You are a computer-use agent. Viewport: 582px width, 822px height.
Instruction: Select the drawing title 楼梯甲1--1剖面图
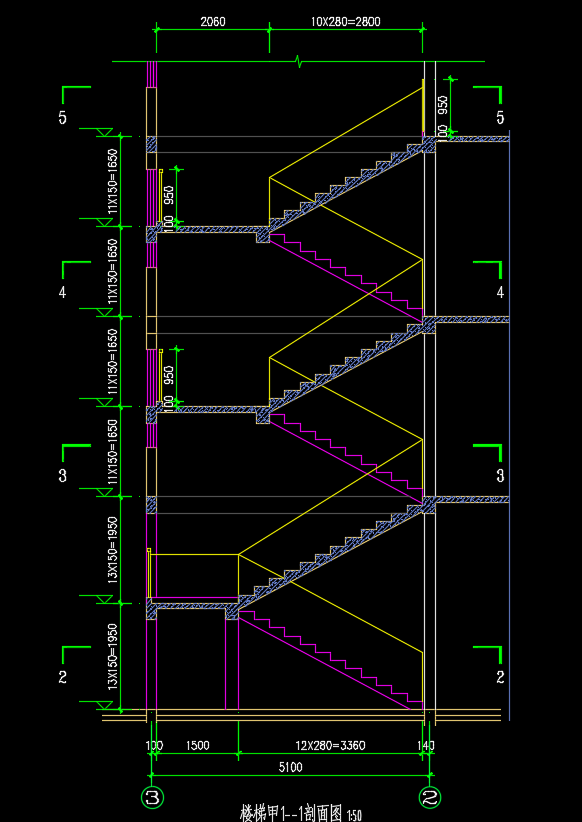(x=292, y=814)
